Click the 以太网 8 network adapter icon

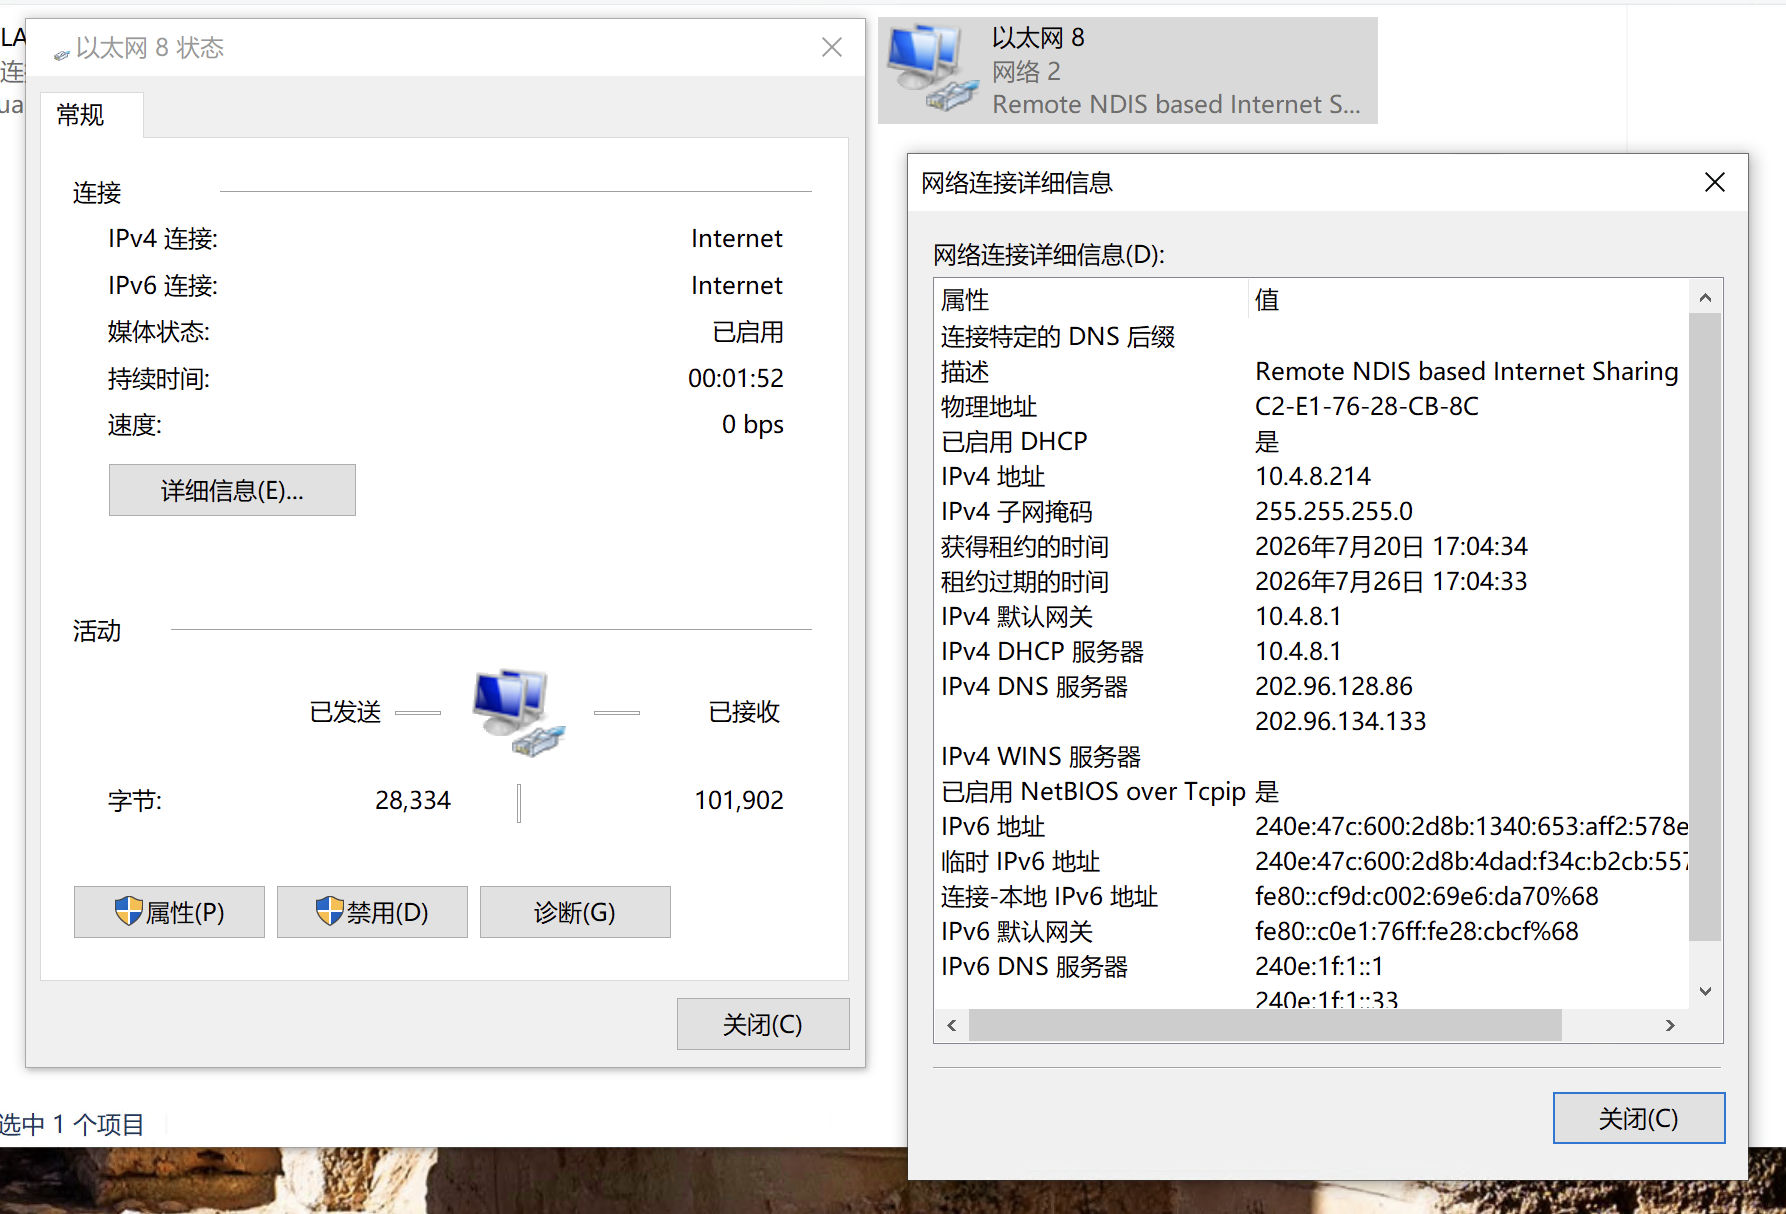[x=932, y=69]
